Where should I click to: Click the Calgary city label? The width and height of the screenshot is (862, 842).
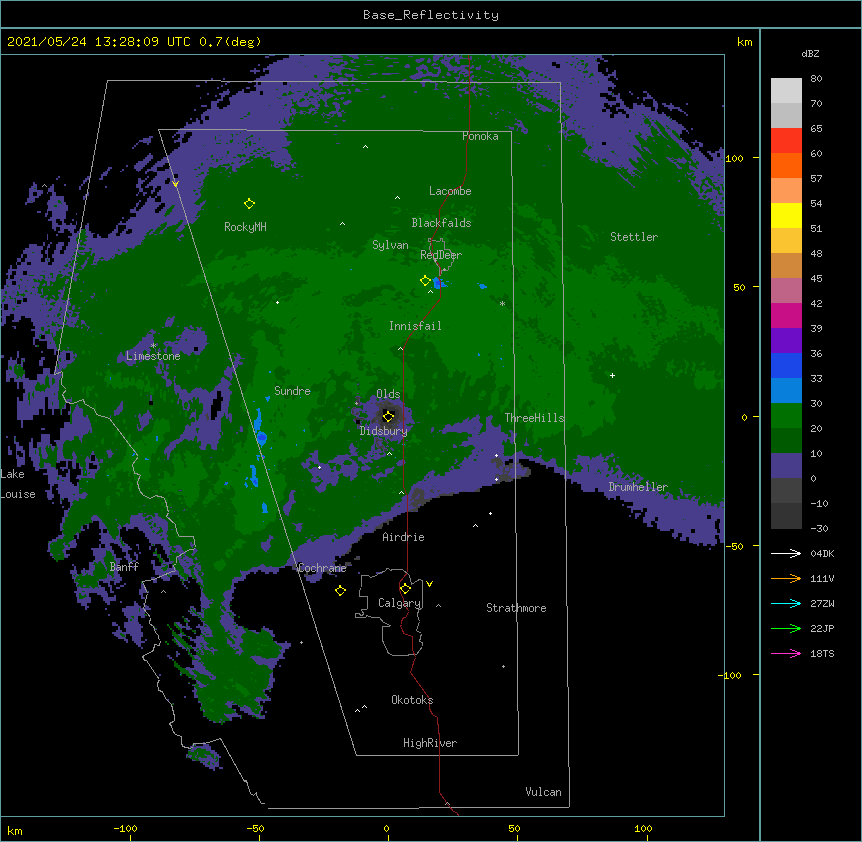pyautogui.click(x=399, y=603)
